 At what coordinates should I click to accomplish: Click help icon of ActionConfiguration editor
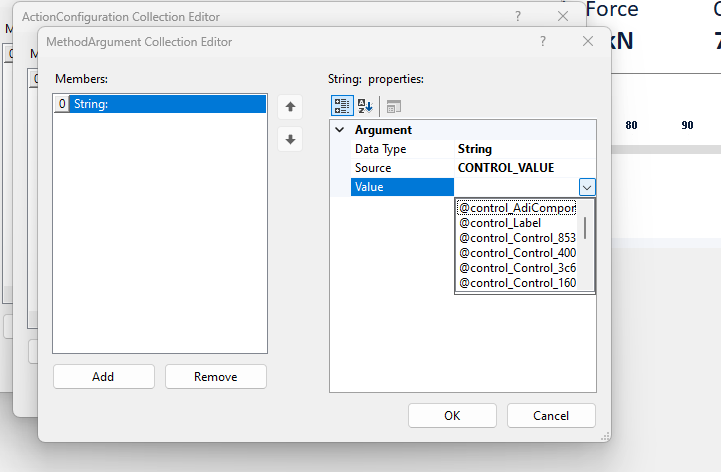tap(518, 16)
